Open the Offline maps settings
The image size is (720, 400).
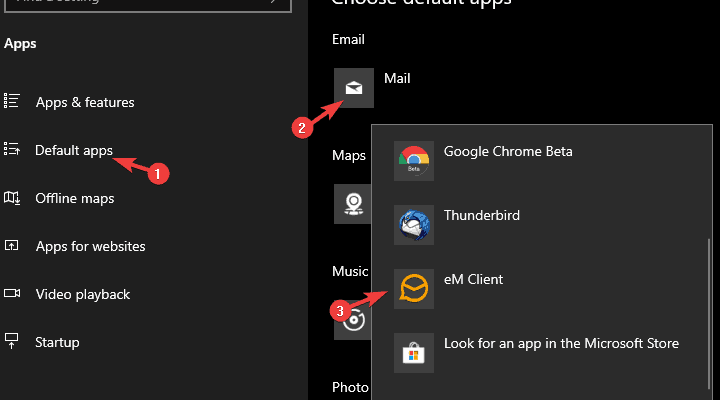pyautogui.click(x=75, y=198)
